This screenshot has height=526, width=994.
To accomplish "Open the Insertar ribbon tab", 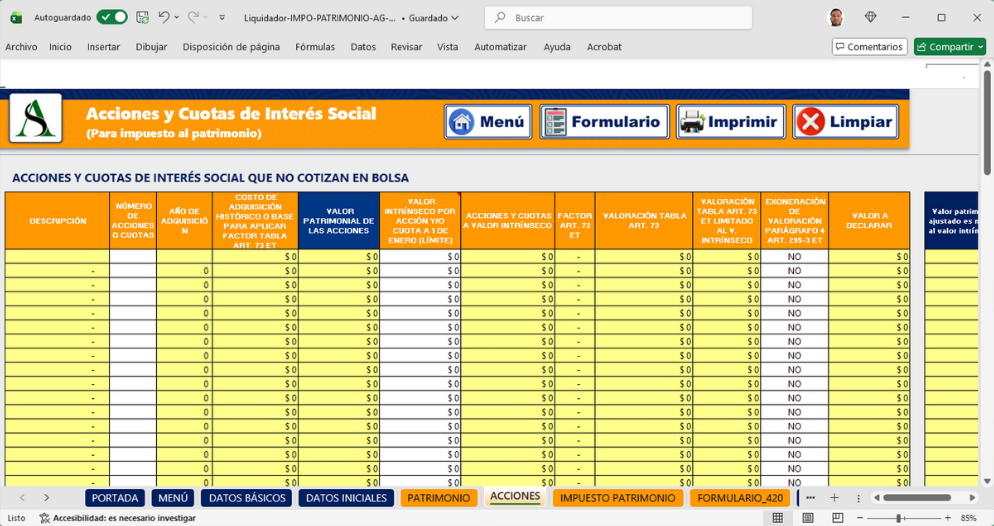I will [x=103, y=47].
